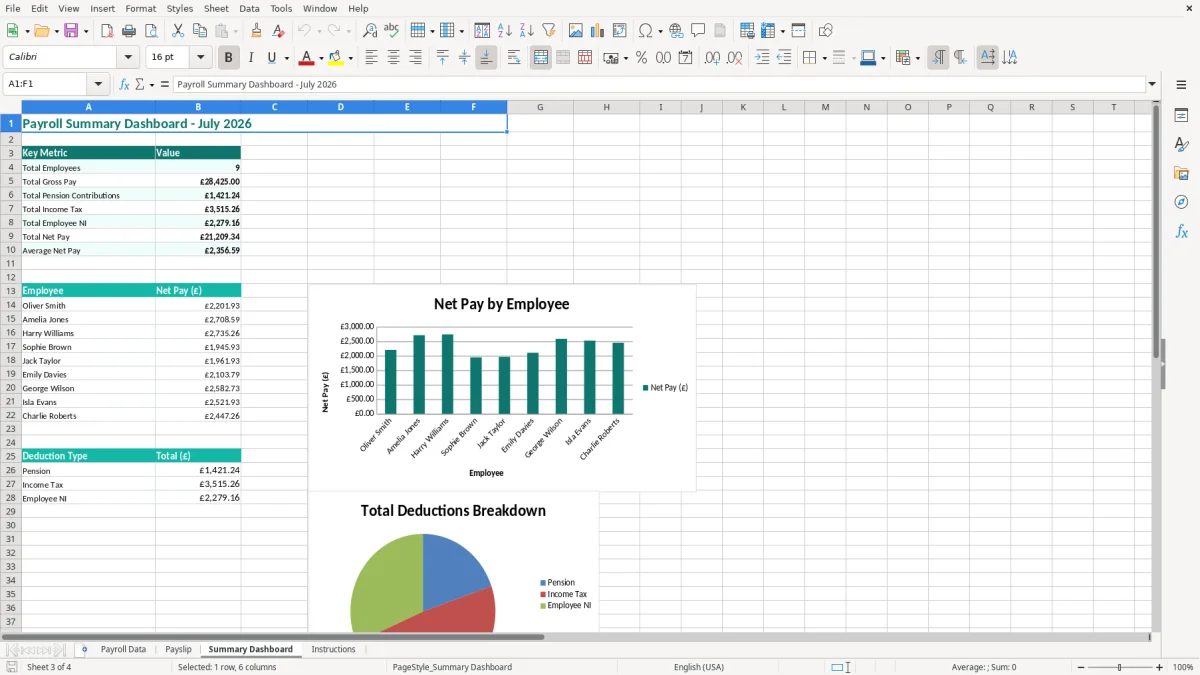Click the zoom in plus button
The height and width of the screenshot is (675, 1200).
coord(1160,667)
